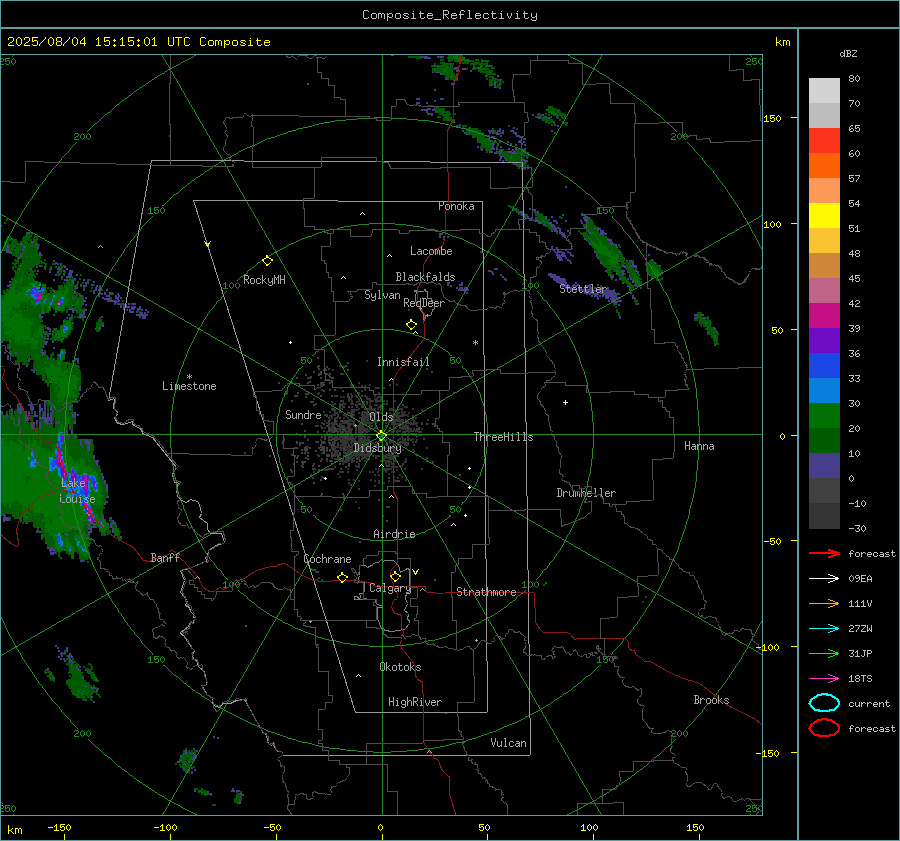Select the Limestone label

(x=189, y=386)
